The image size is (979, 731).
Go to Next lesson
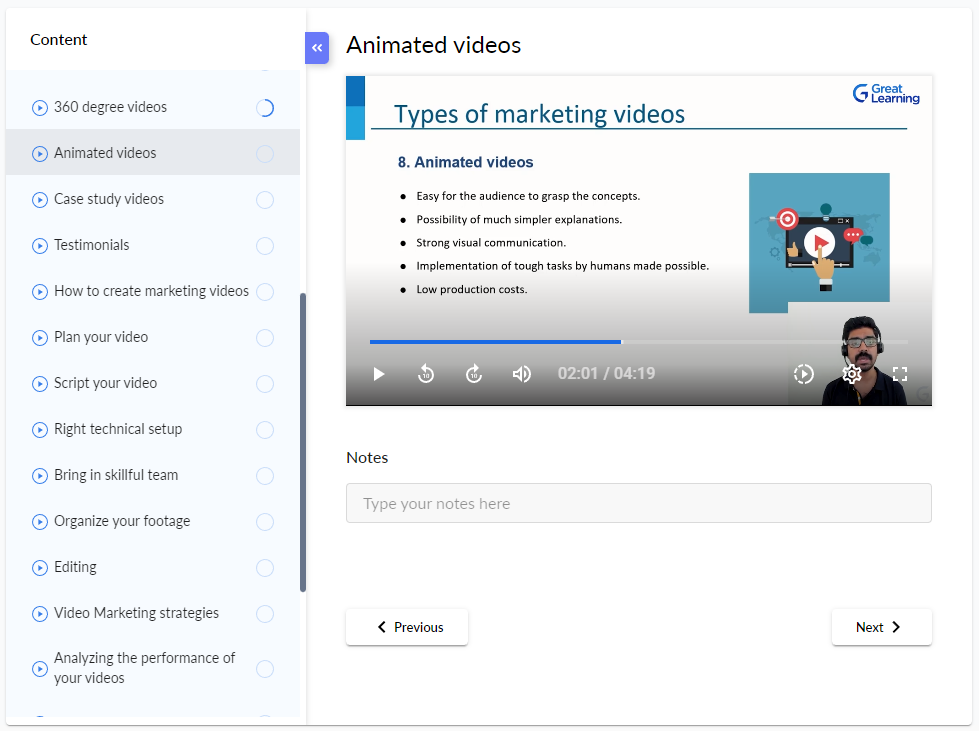882,627
